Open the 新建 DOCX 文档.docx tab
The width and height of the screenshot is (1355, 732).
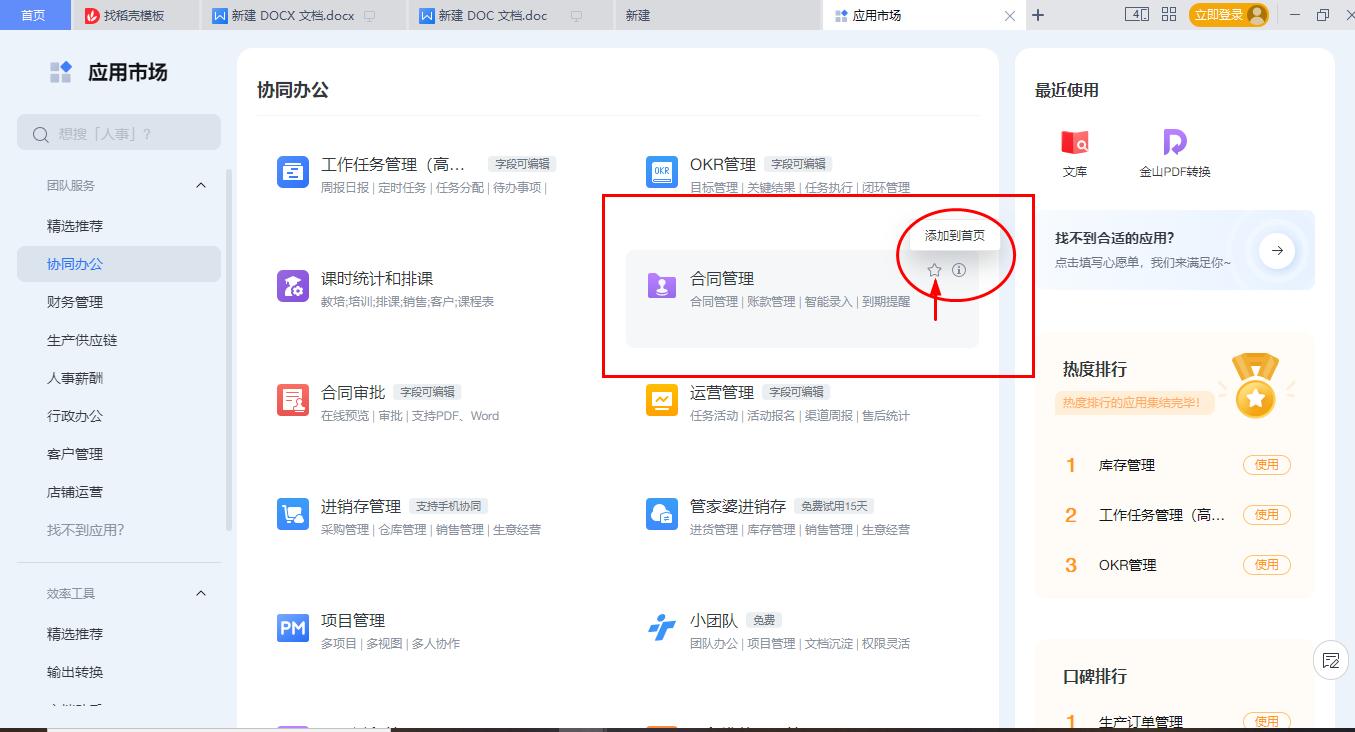(290, 15)
